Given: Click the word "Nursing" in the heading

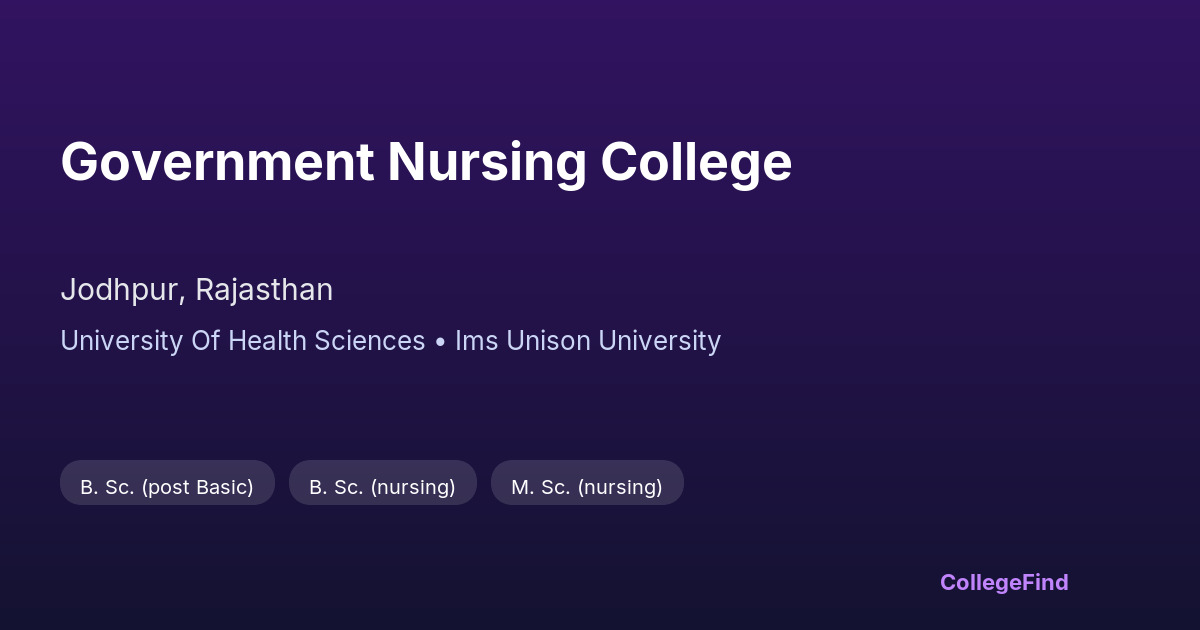Looking at the screenshot, I should pos(486,162).
